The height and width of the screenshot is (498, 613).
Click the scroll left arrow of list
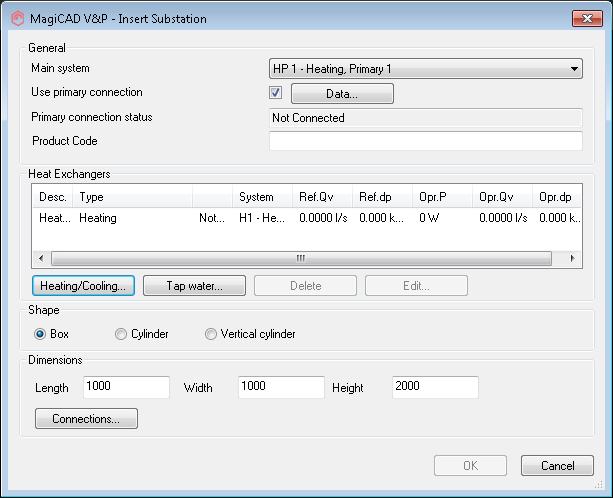[41, 258]
